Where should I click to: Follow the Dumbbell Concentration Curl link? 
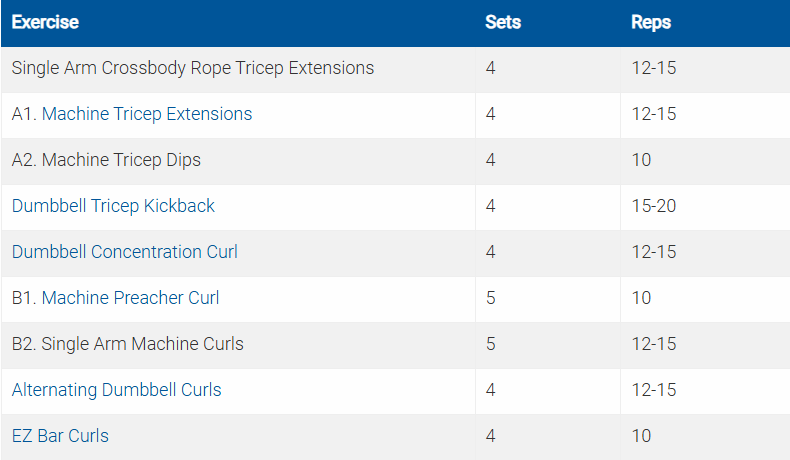[125, 252]
